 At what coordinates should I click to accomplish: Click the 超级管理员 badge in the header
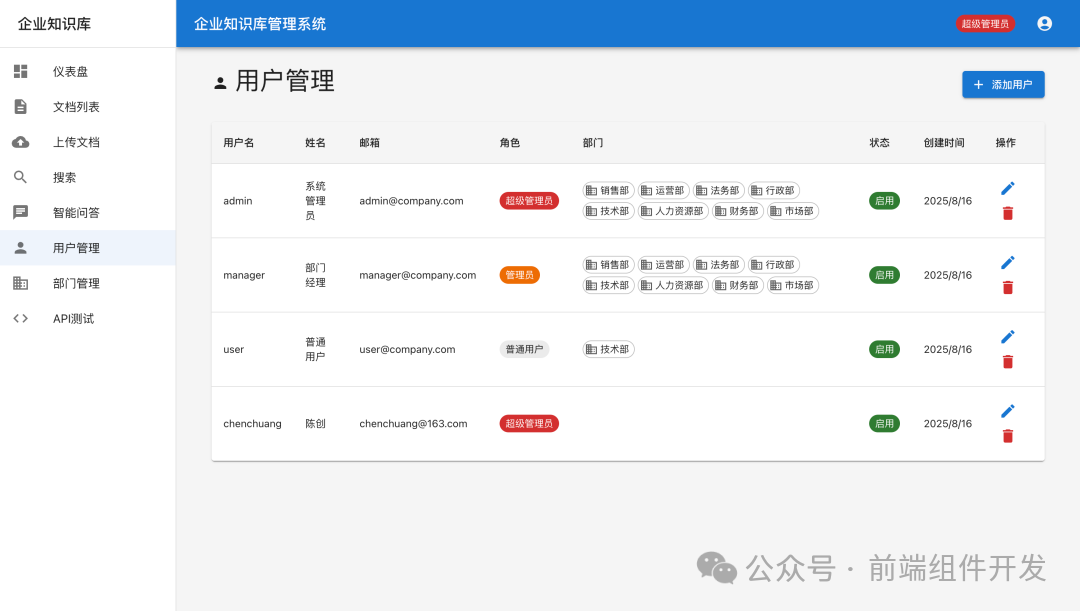[x=985, y=23]
